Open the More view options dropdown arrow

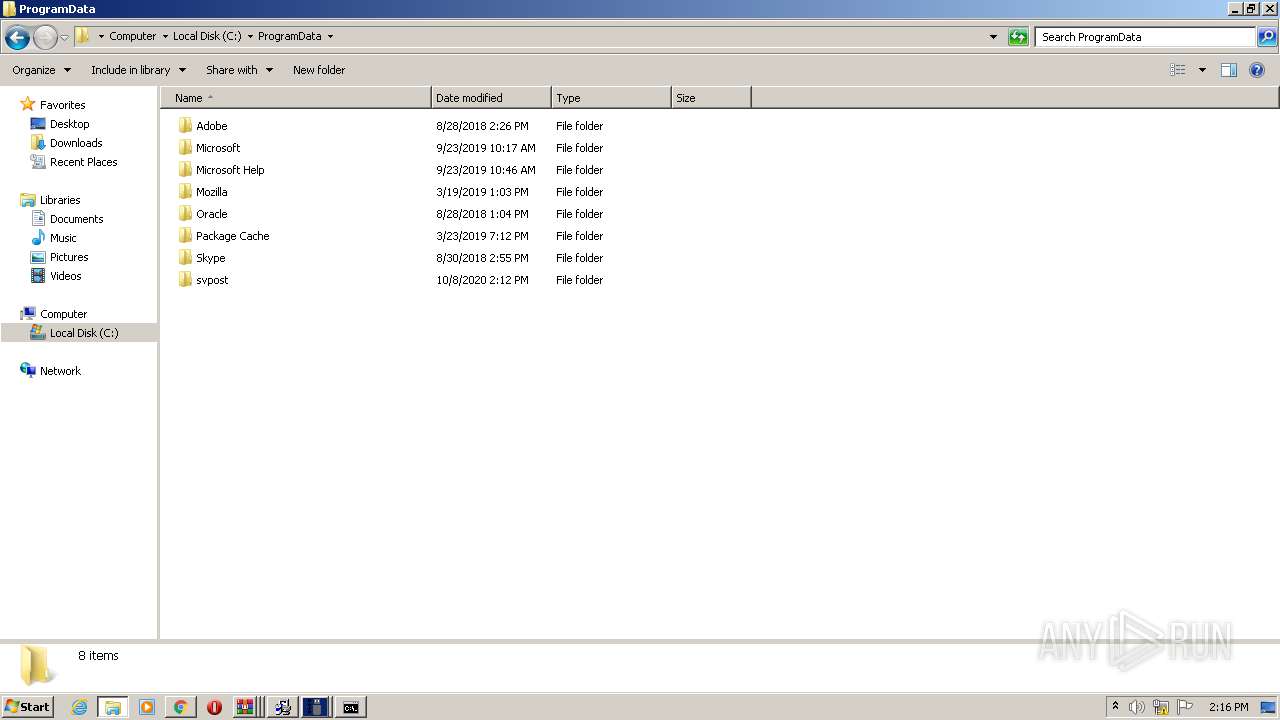tap(1202, 70)
